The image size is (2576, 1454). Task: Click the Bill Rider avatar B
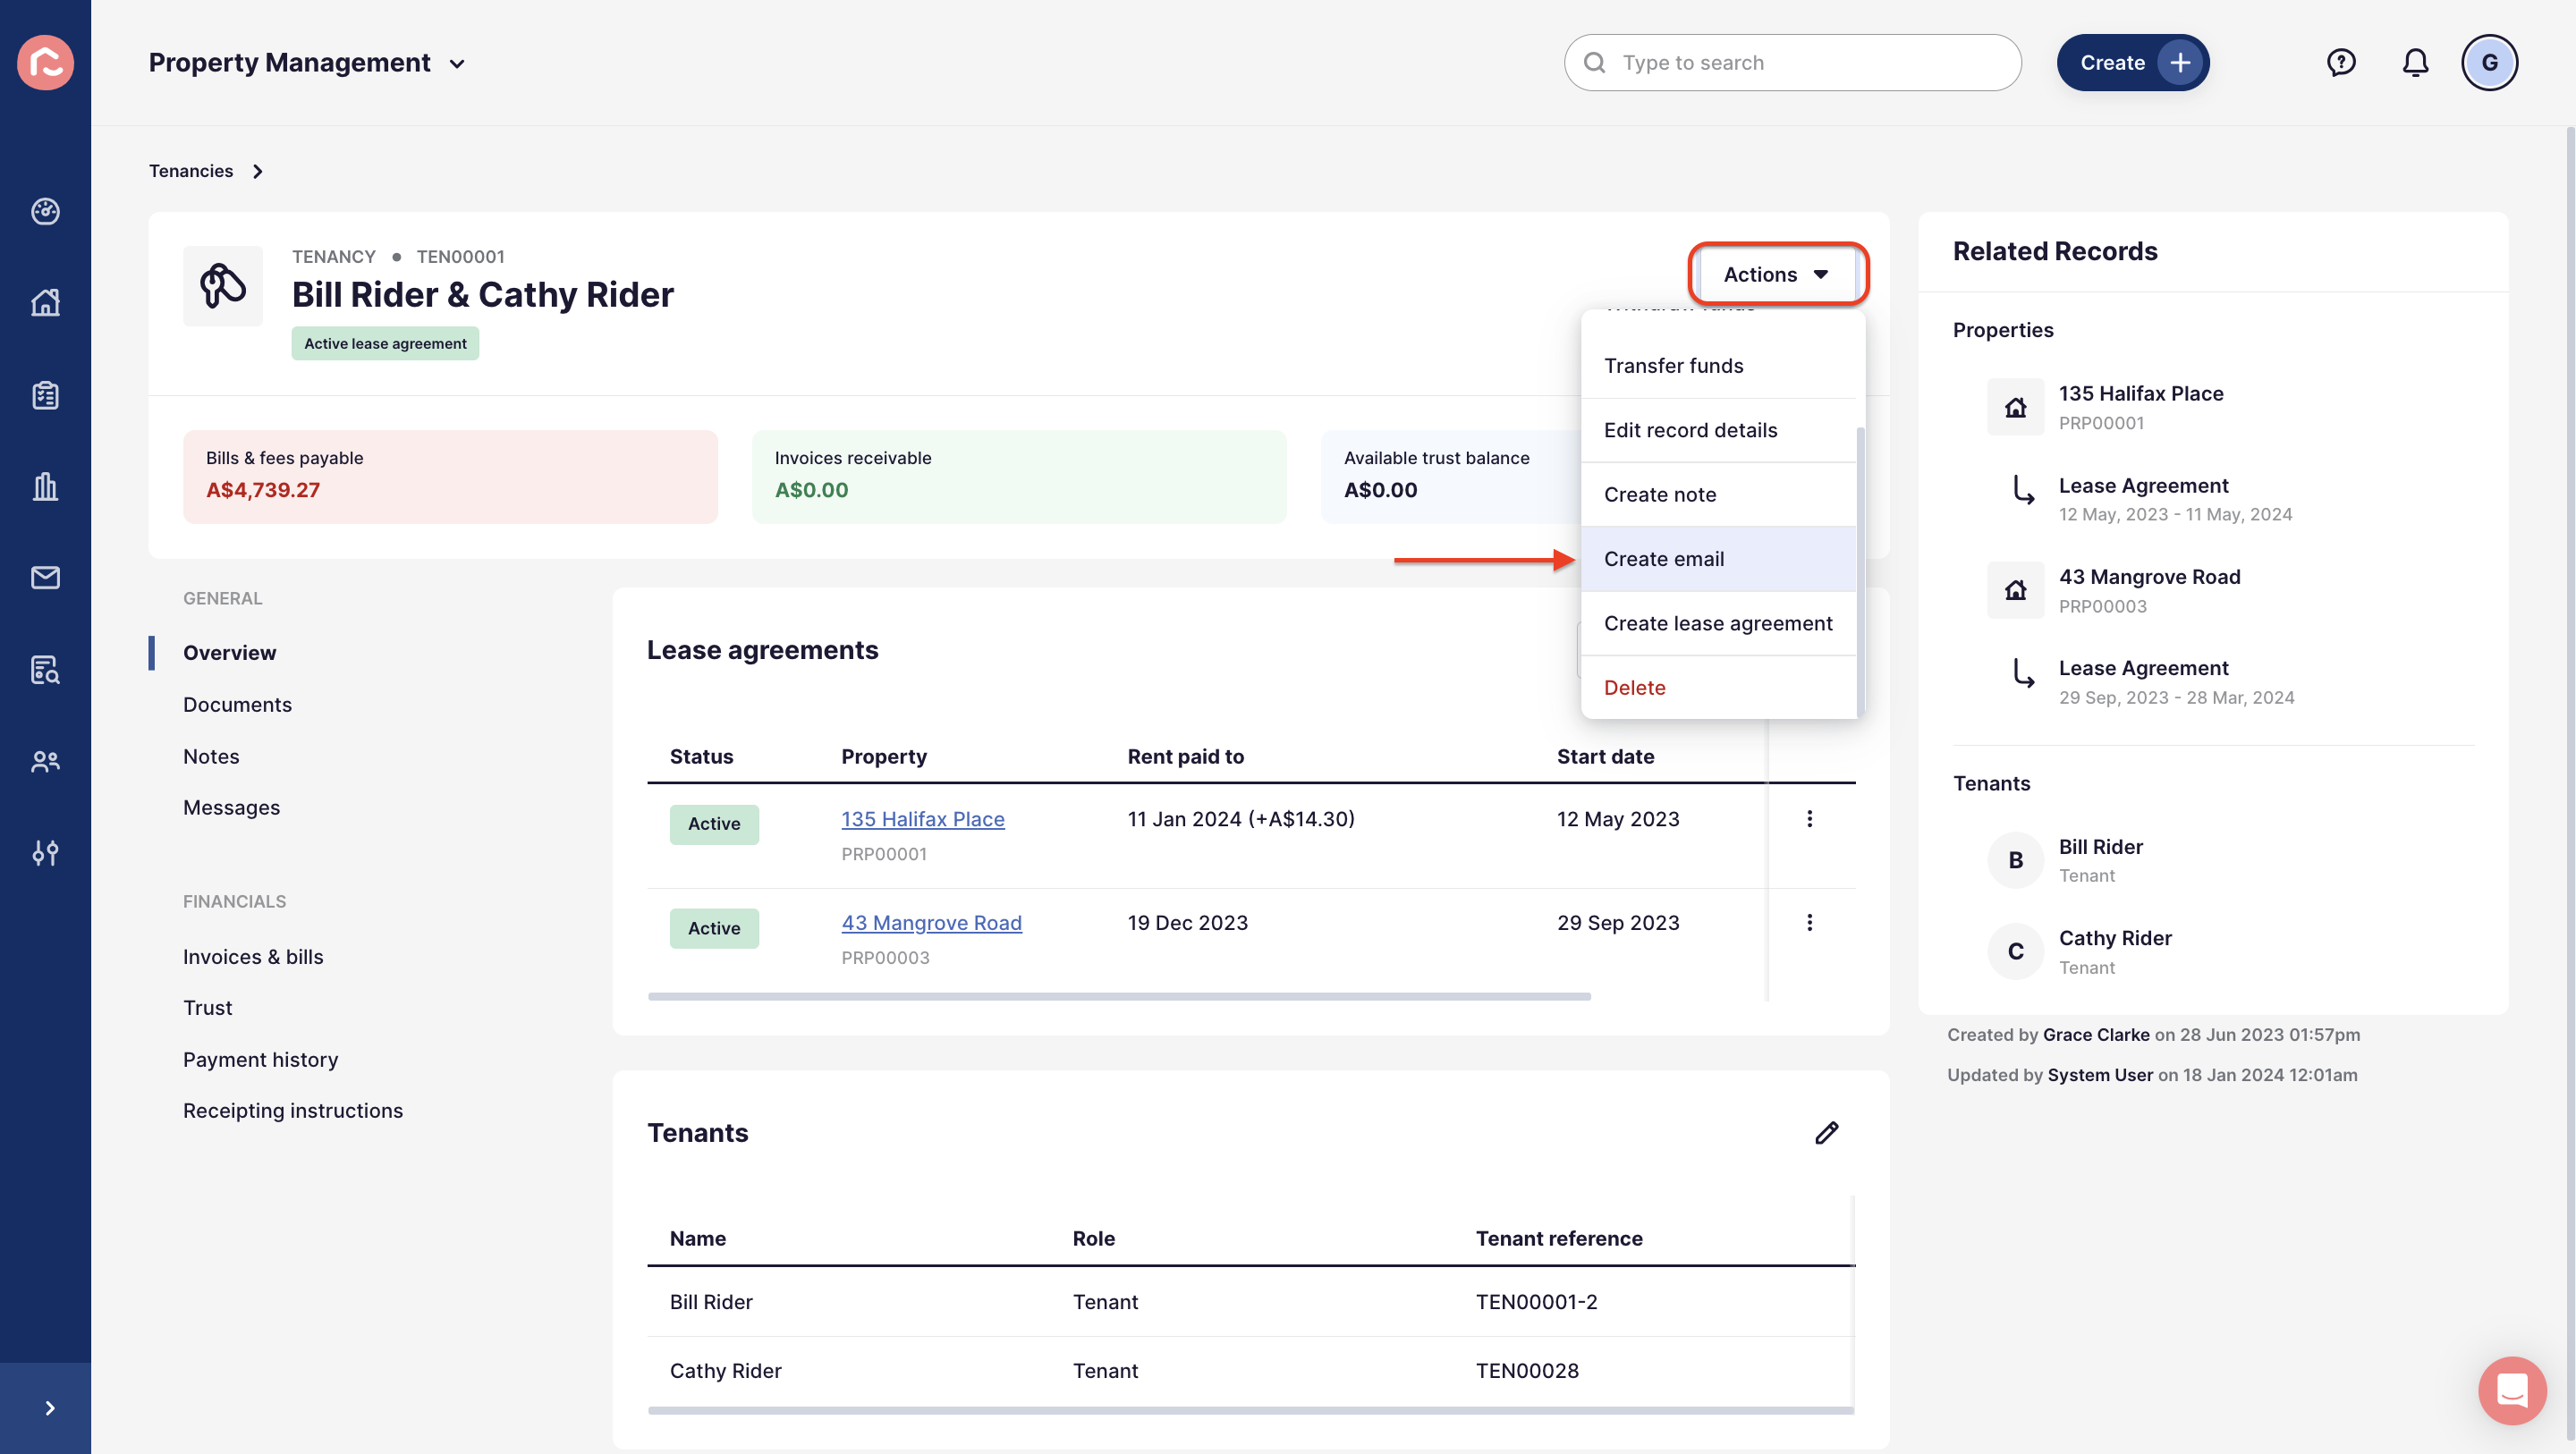click(x=2015, y=860)
